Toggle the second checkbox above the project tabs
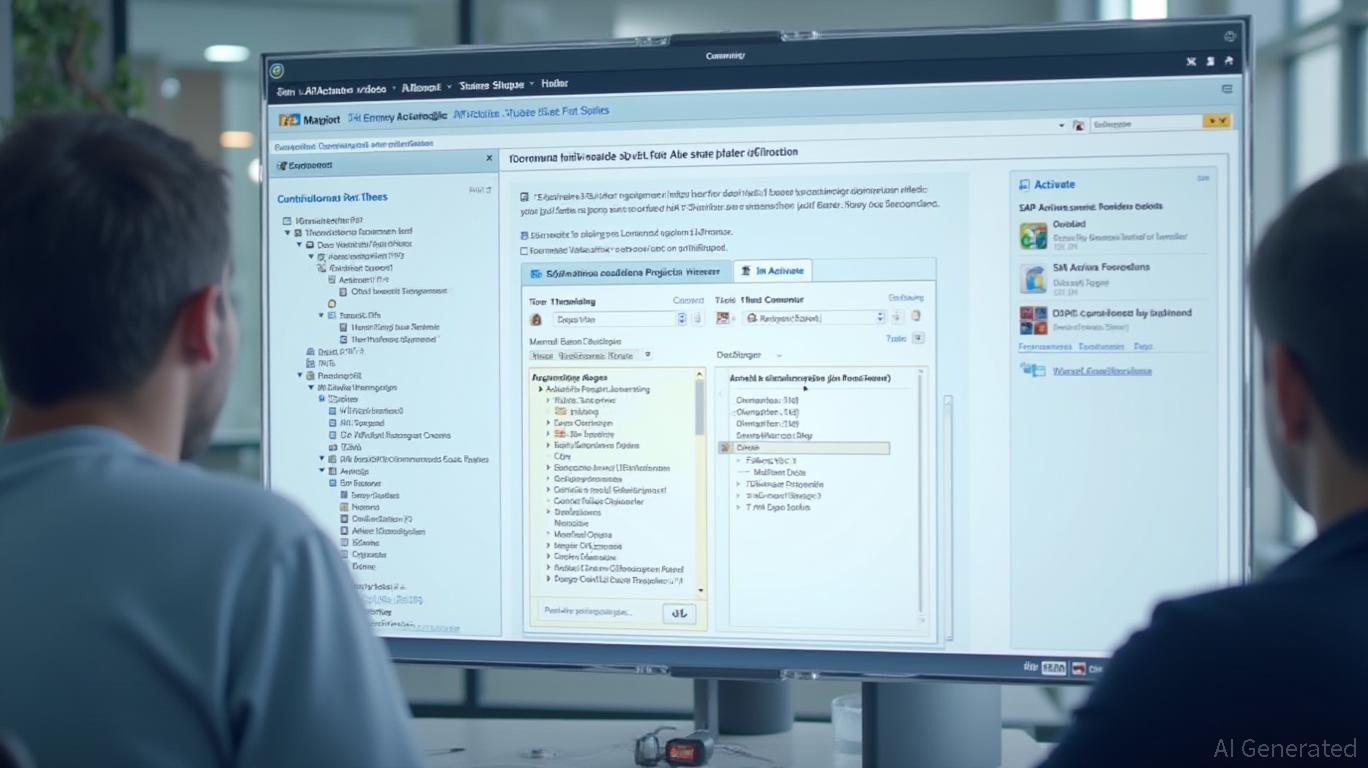Viewport: 1368px width, 768px height. (524, 250)
